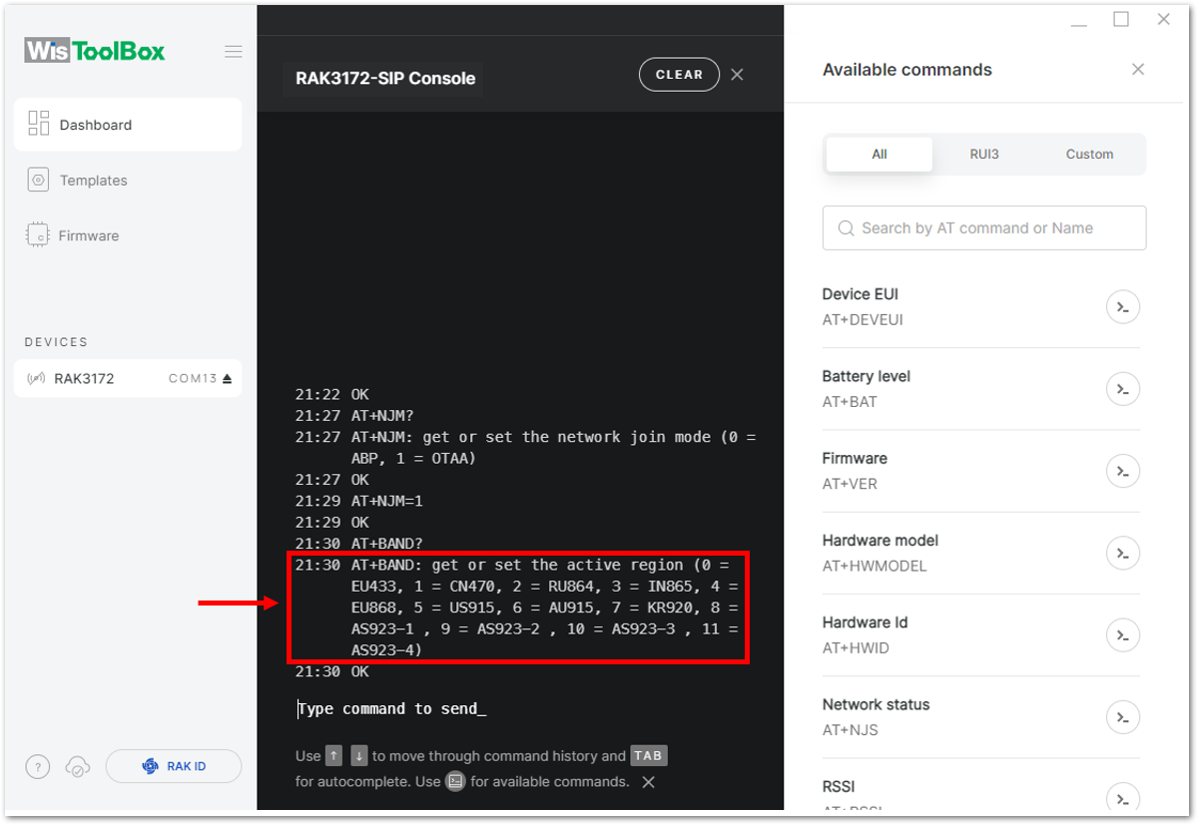This screenshot has width=1198, height=825.
Task: Click the Device EUI command name
Action: tap(860, 294)
